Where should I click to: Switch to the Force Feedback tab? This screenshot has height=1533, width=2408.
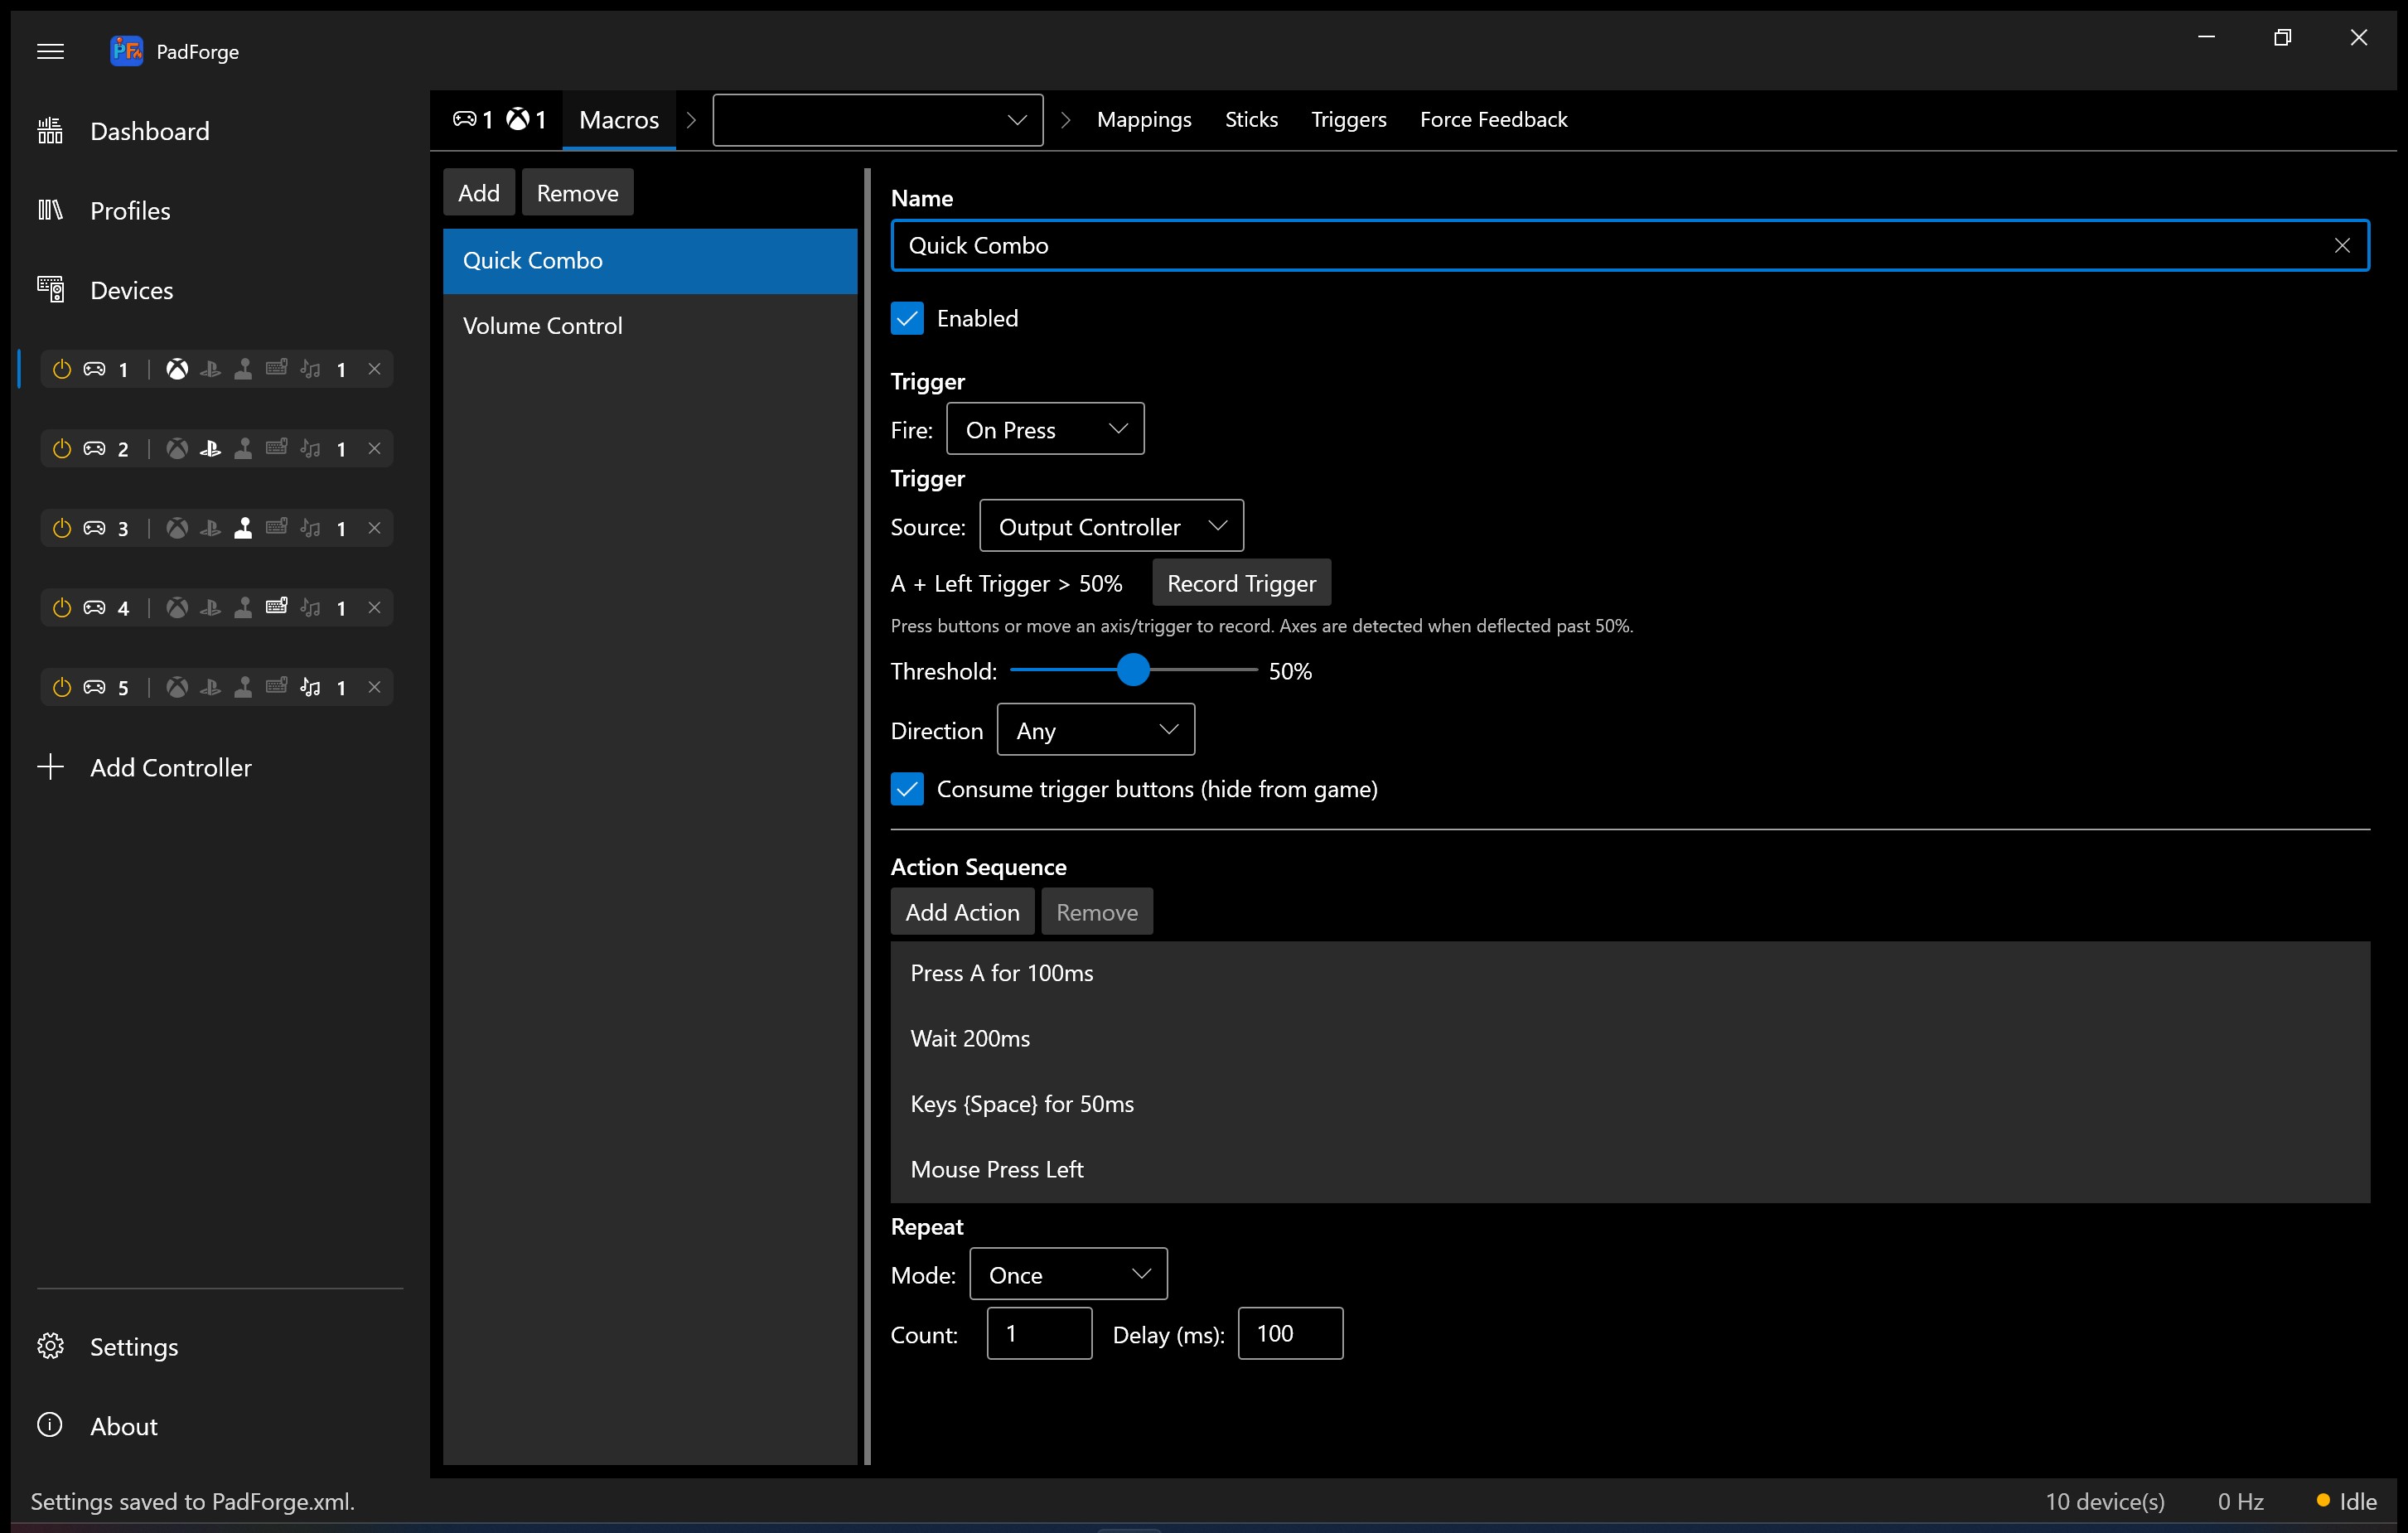(1493, 119)
